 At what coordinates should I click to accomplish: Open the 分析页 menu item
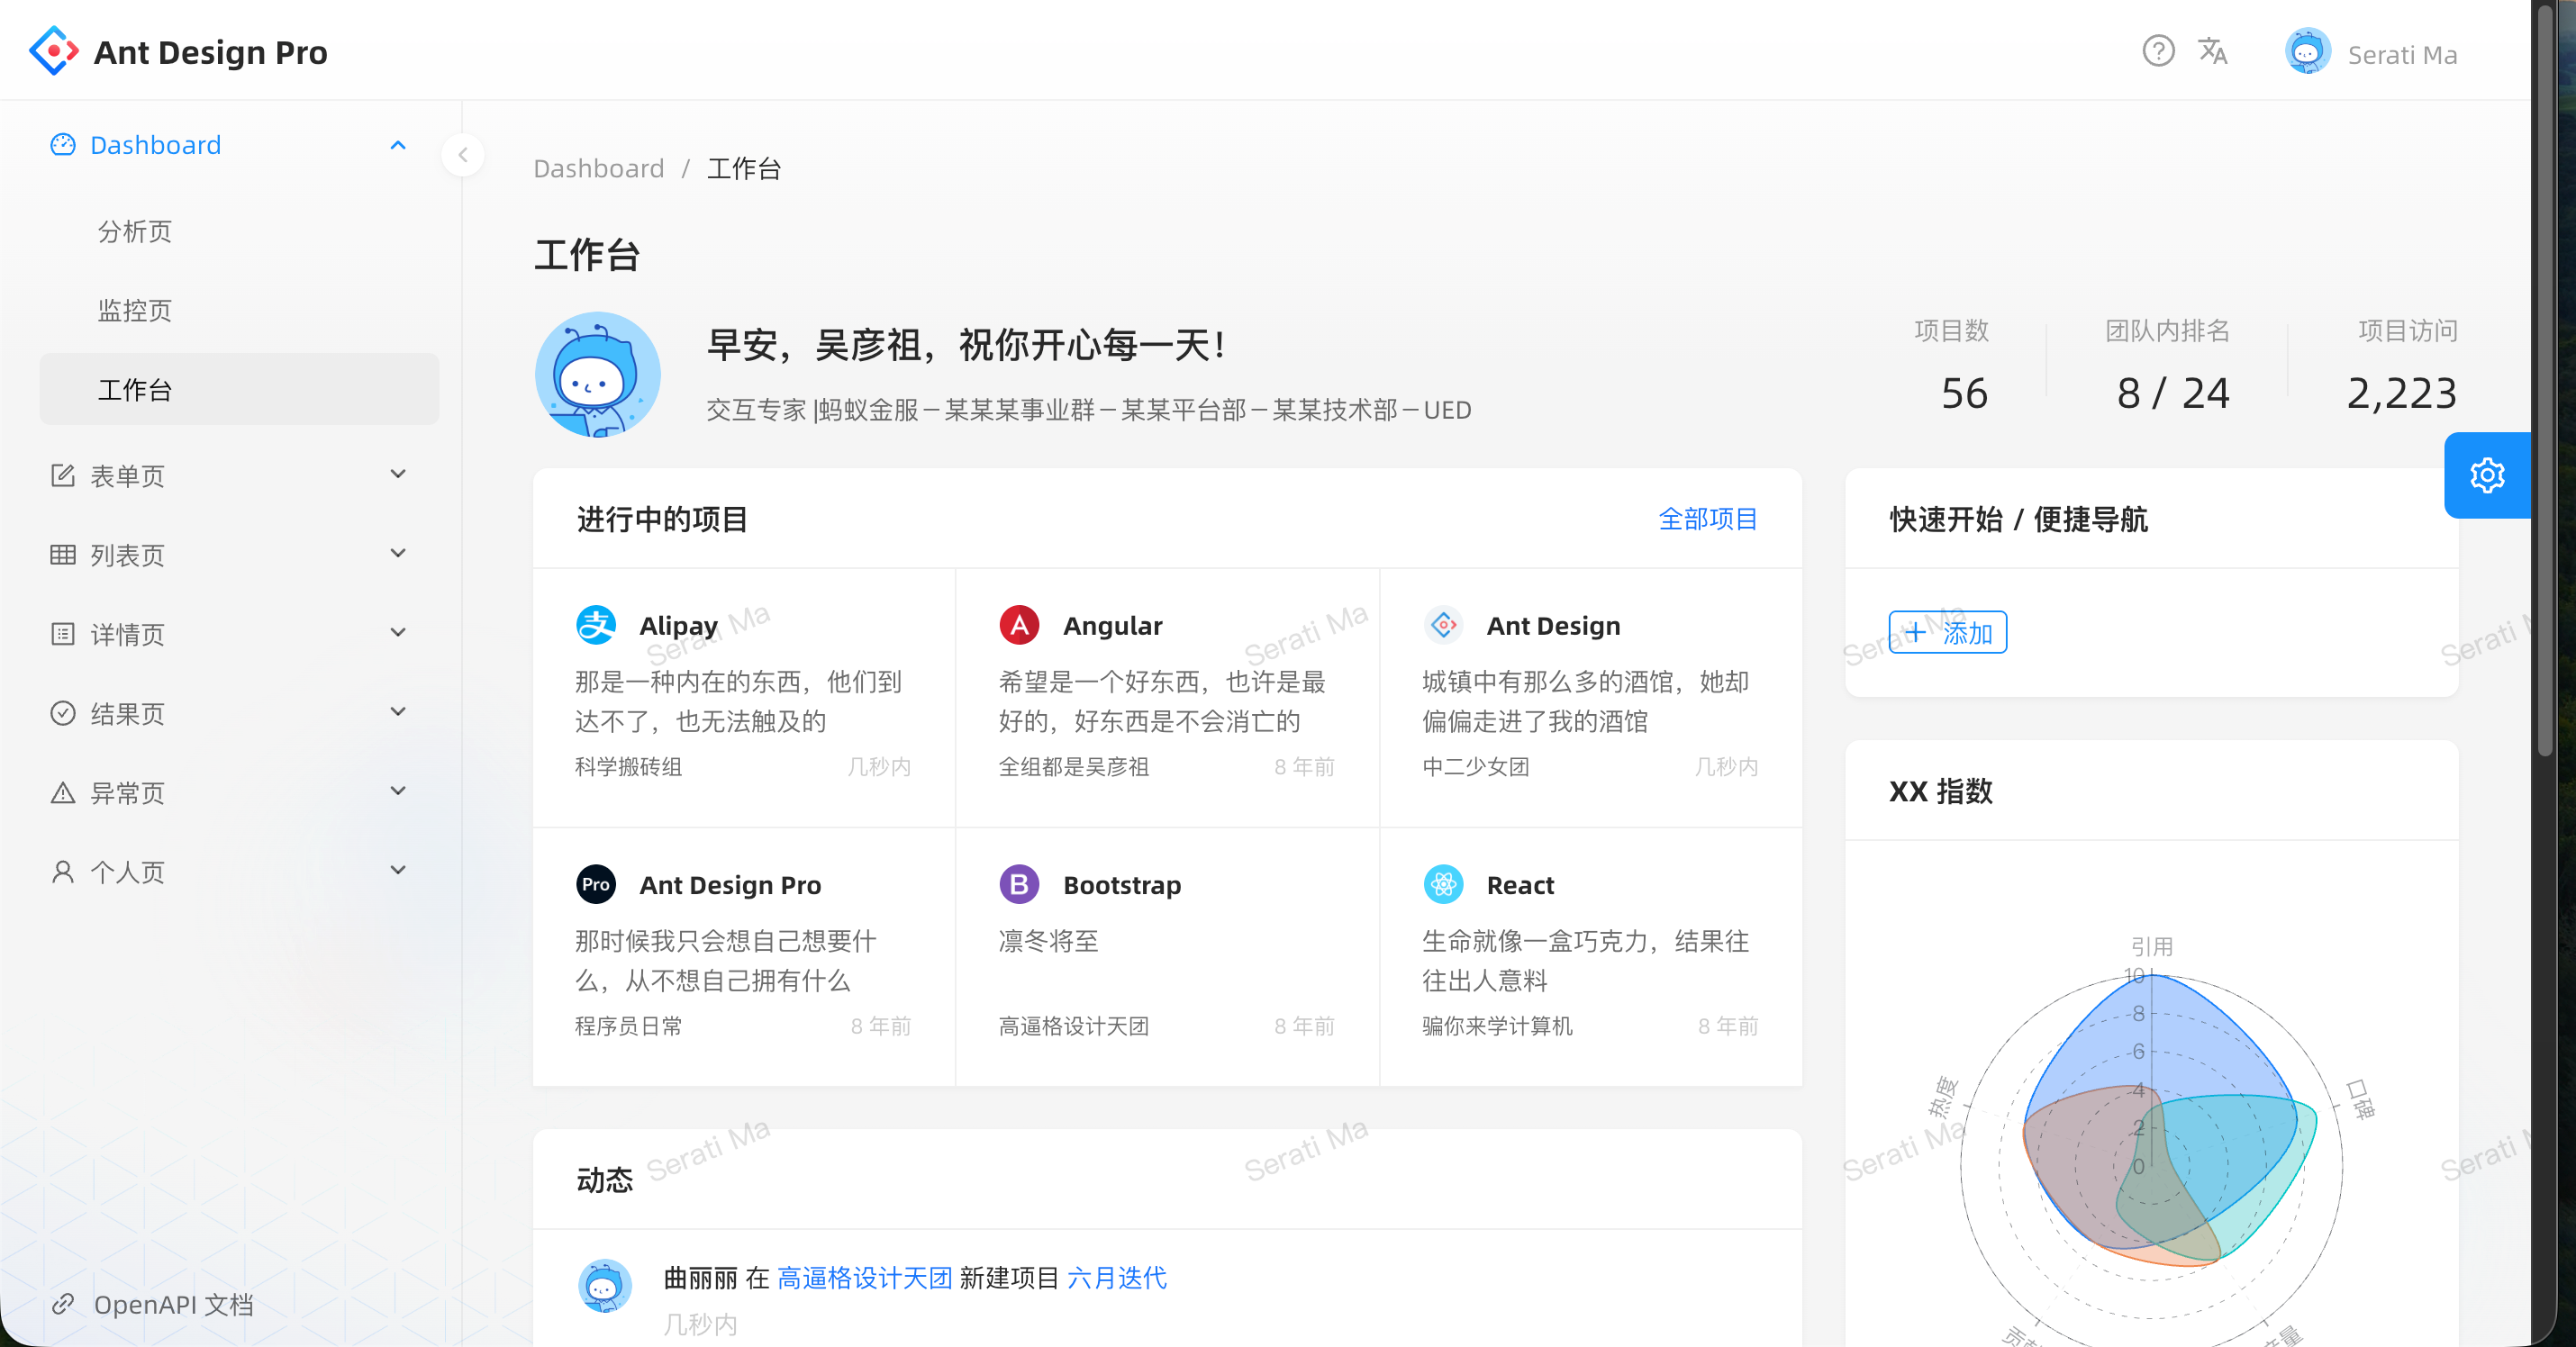pos(135,231)
